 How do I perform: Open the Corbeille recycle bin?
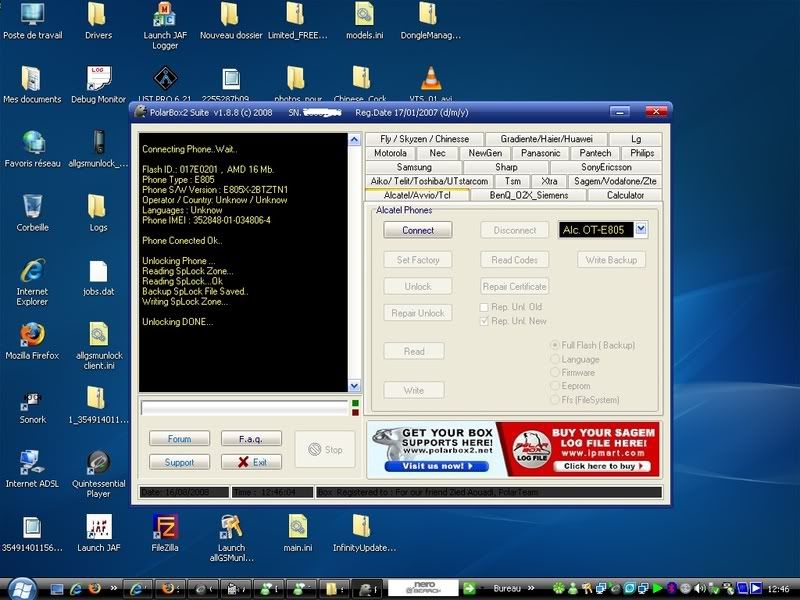pyautogui.click(x=32, y=213)
